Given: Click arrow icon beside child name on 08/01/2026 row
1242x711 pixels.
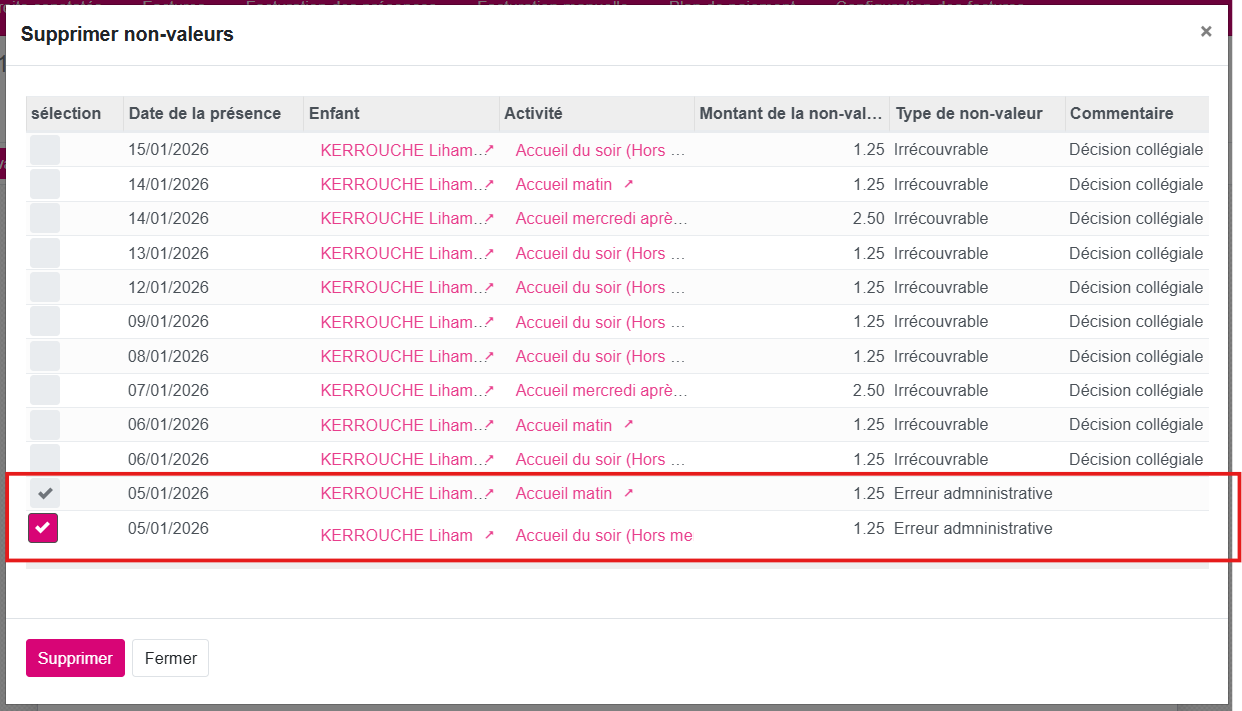Looking at the screenshot, I should click(489, 356).
